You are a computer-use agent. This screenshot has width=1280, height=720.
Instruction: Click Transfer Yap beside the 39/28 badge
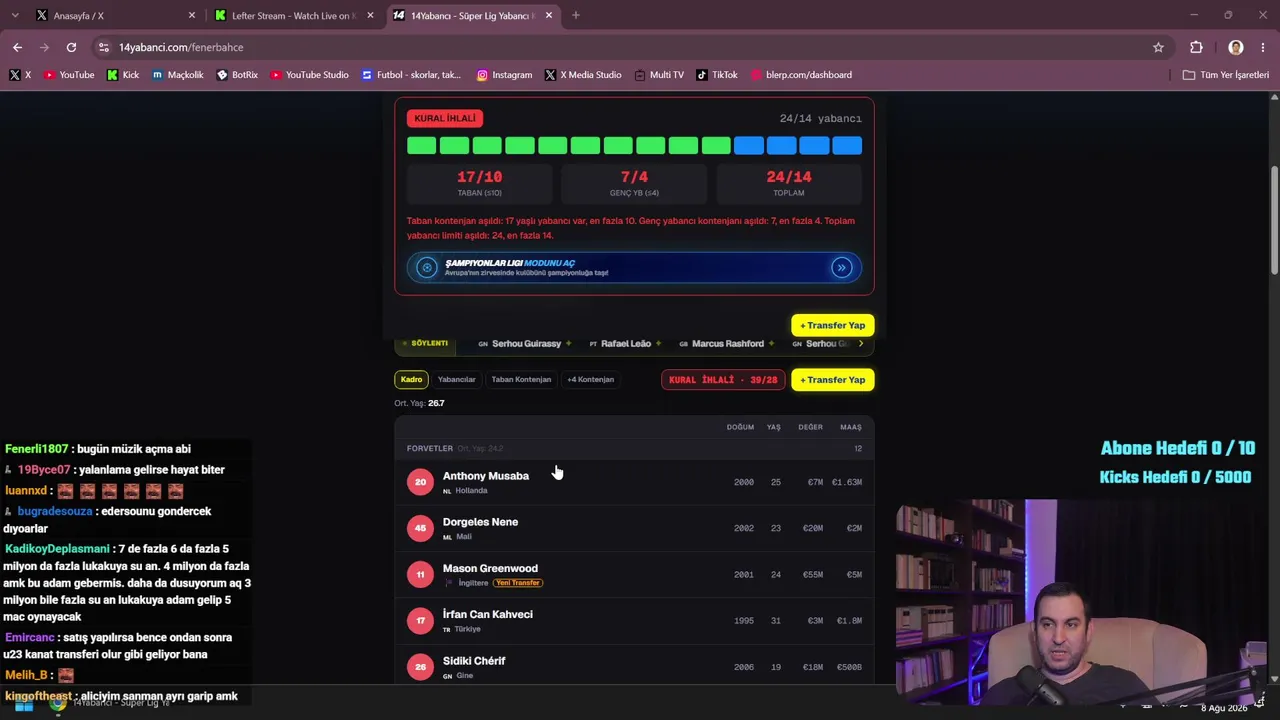point(832,380)
